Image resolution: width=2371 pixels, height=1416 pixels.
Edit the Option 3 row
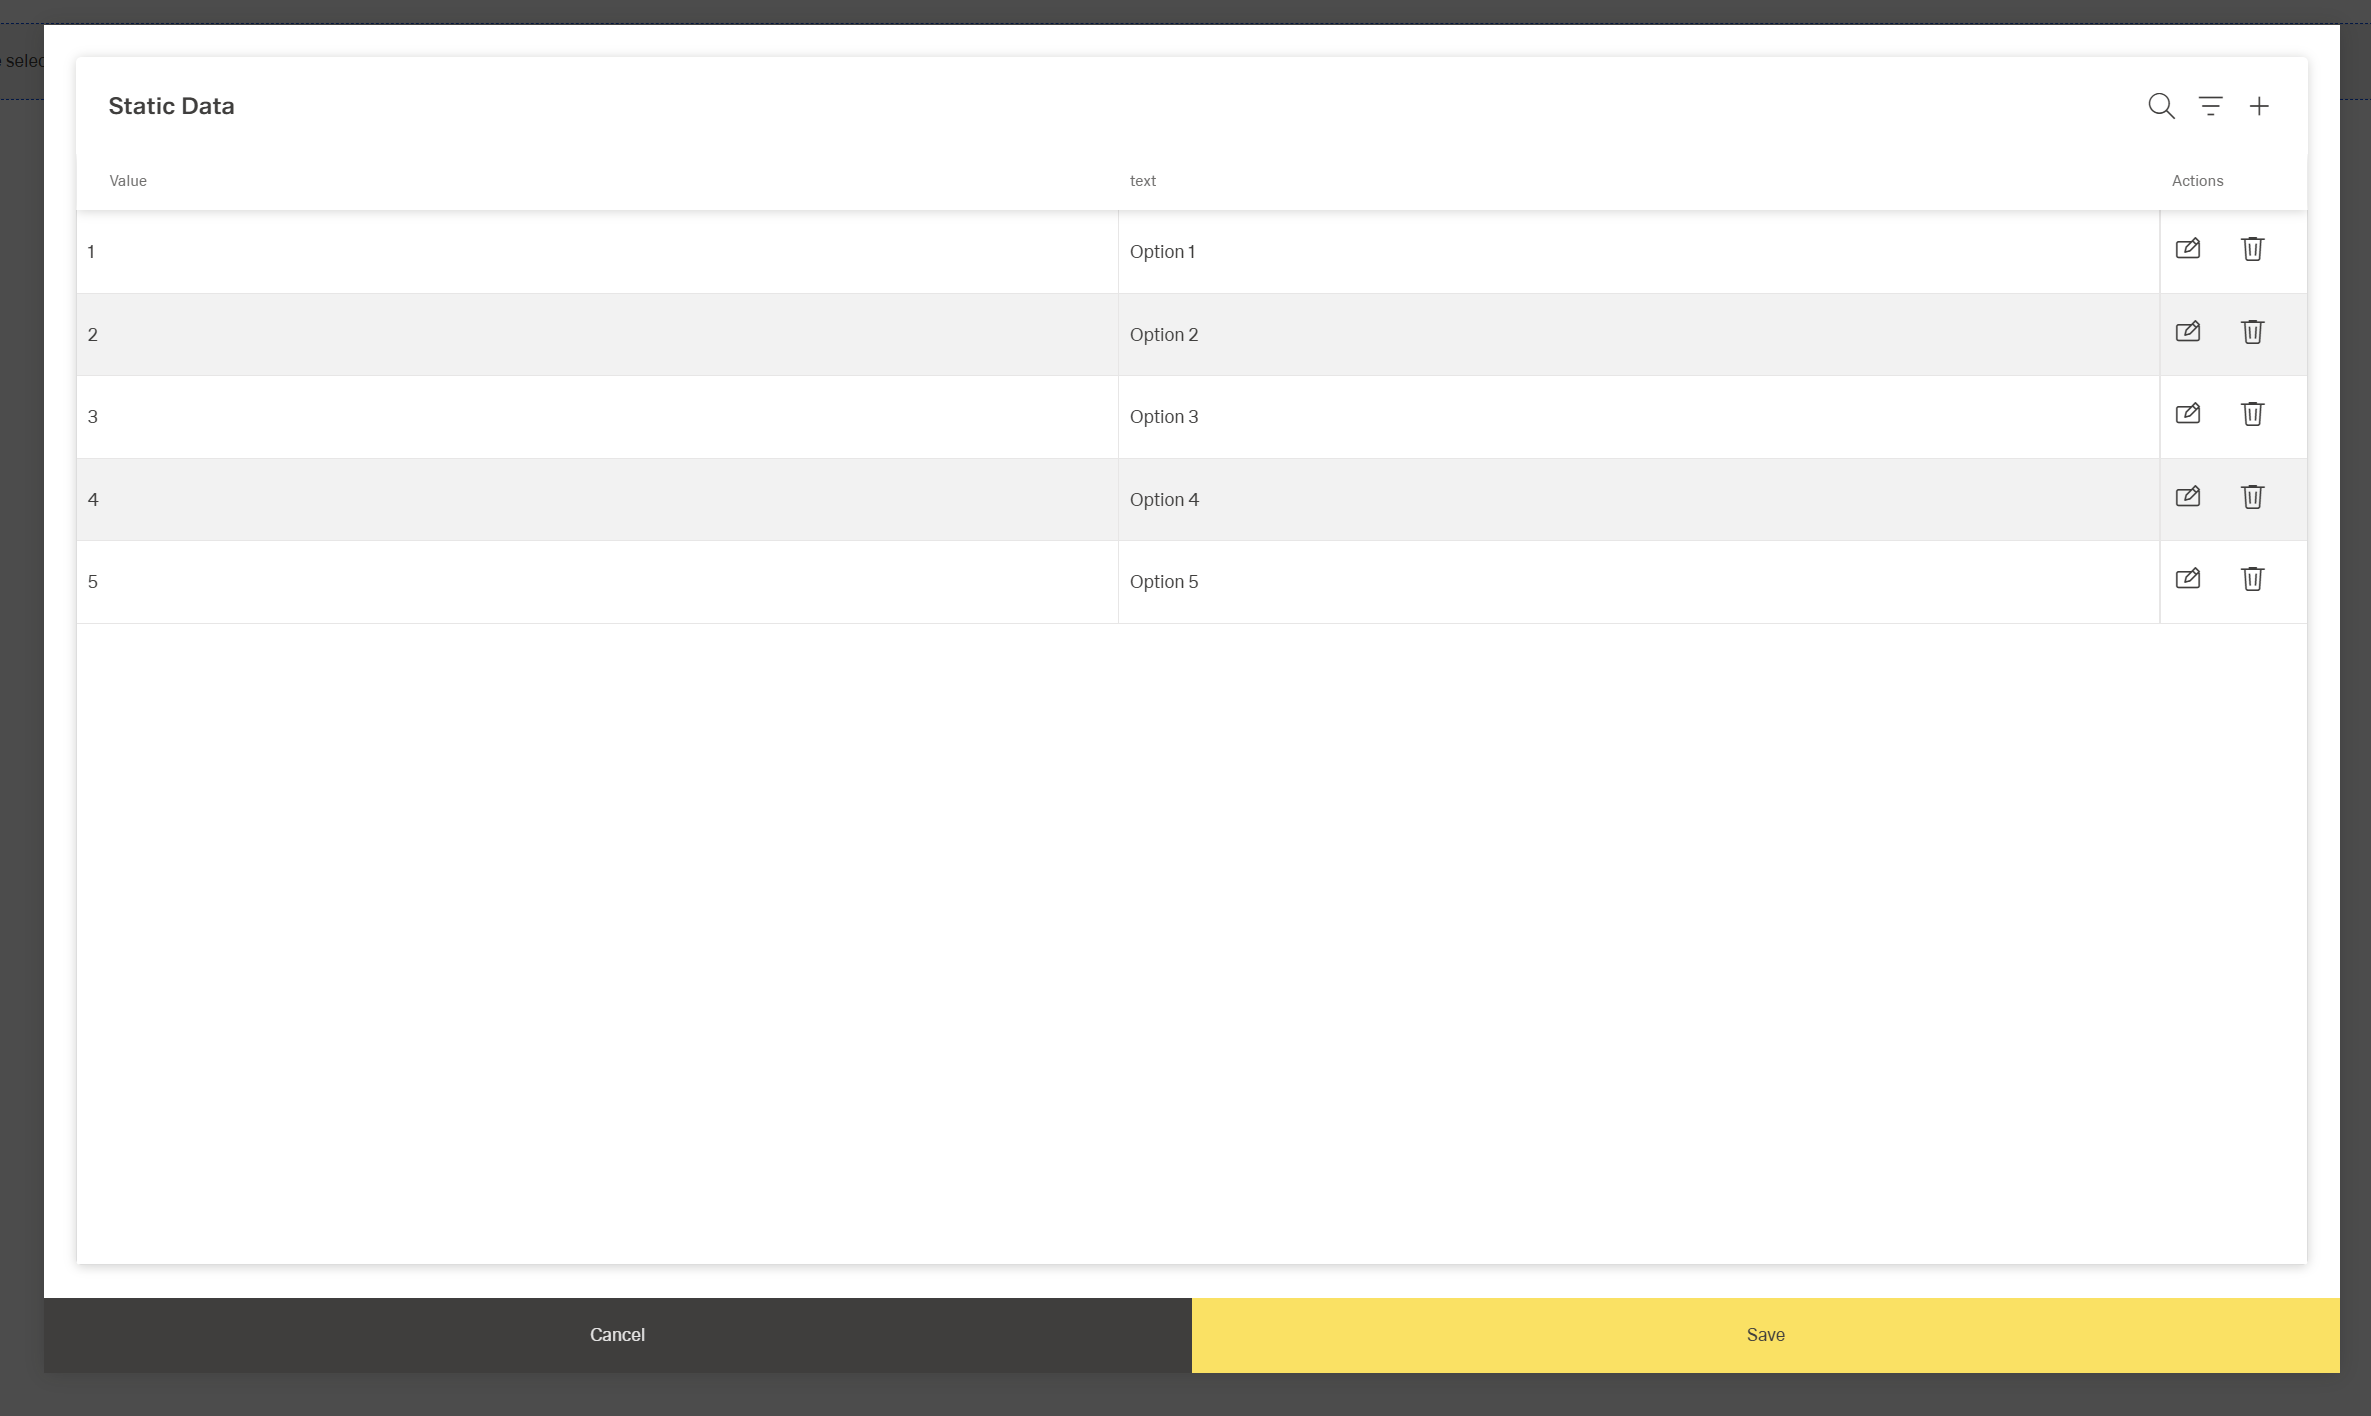point(2188,413)
